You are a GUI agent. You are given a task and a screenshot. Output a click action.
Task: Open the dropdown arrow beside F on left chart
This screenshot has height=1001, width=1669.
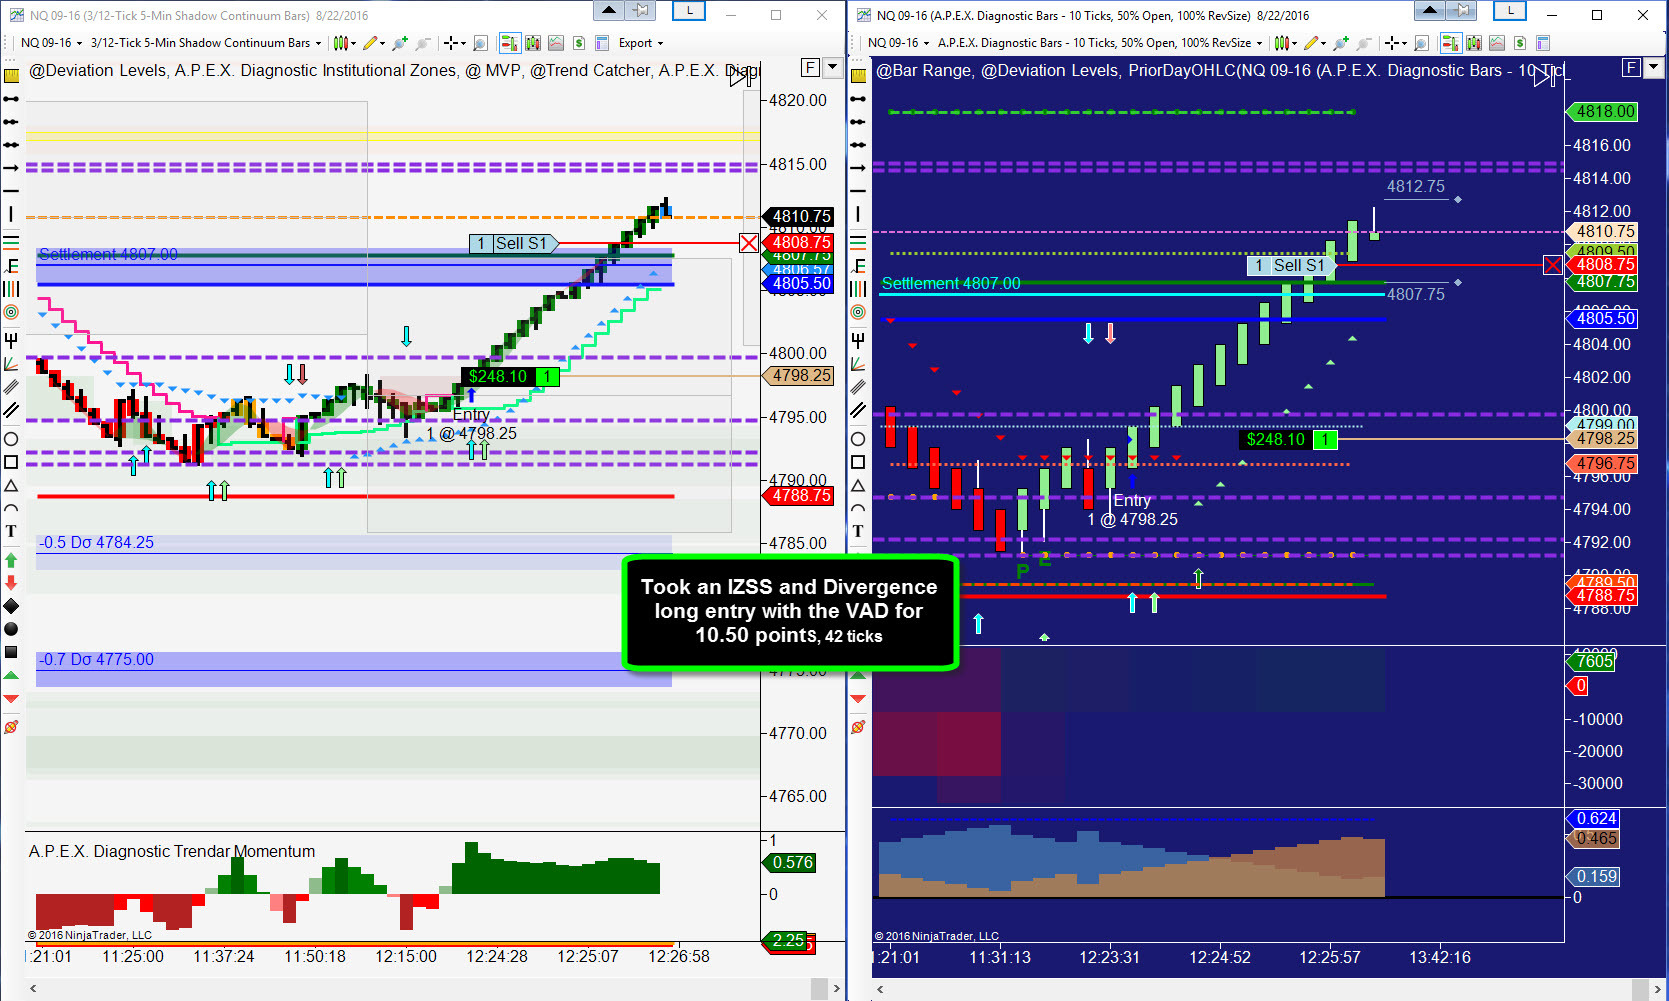coord(832,68)
